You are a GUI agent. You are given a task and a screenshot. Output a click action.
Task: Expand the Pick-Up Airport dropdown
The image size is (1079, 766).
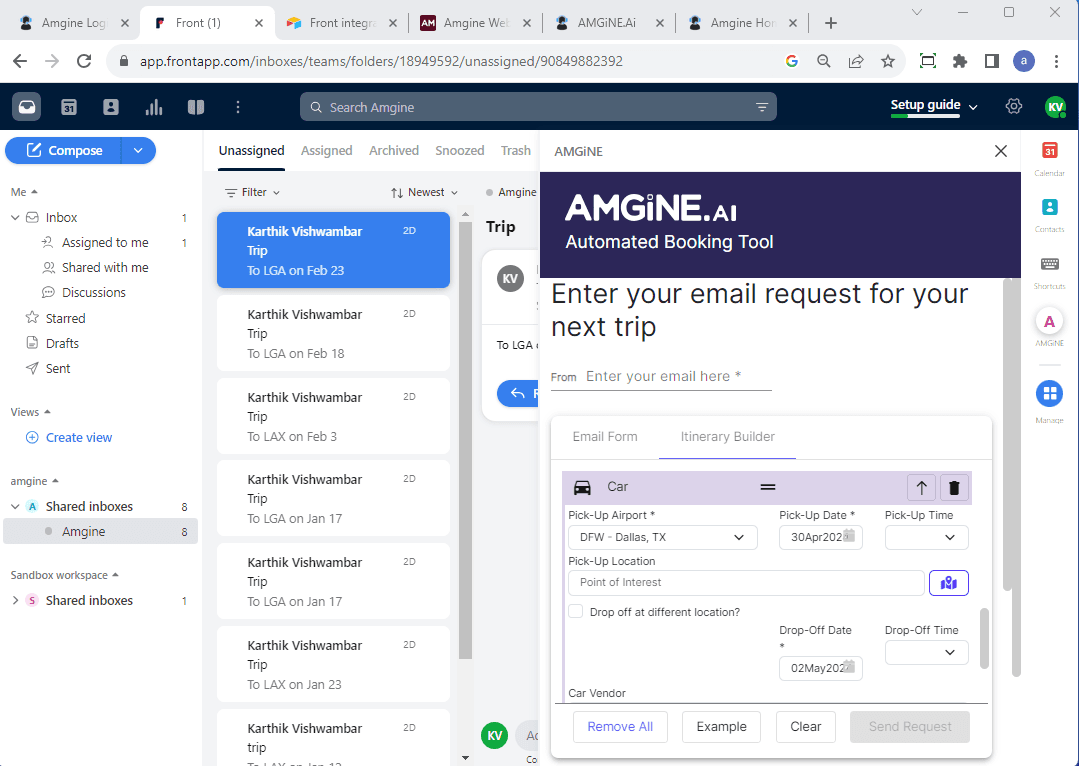[663, 538]
